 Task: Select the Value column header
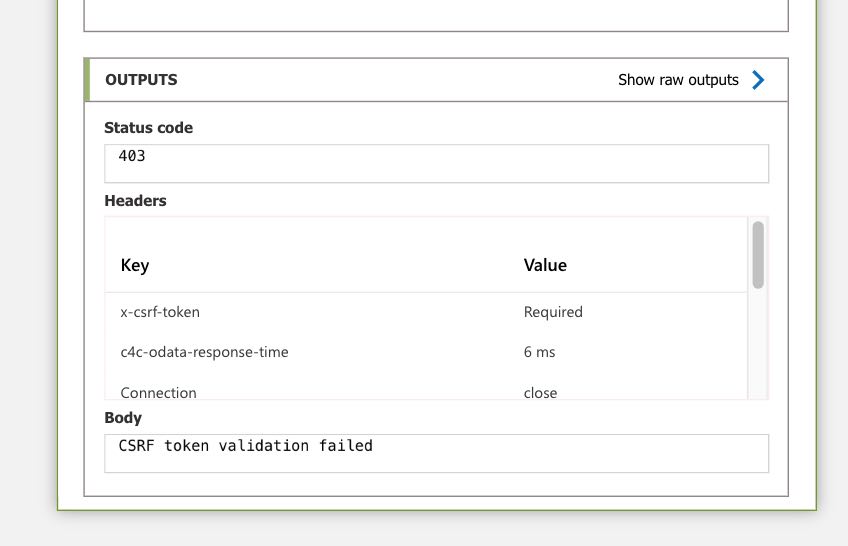point(545,265)
